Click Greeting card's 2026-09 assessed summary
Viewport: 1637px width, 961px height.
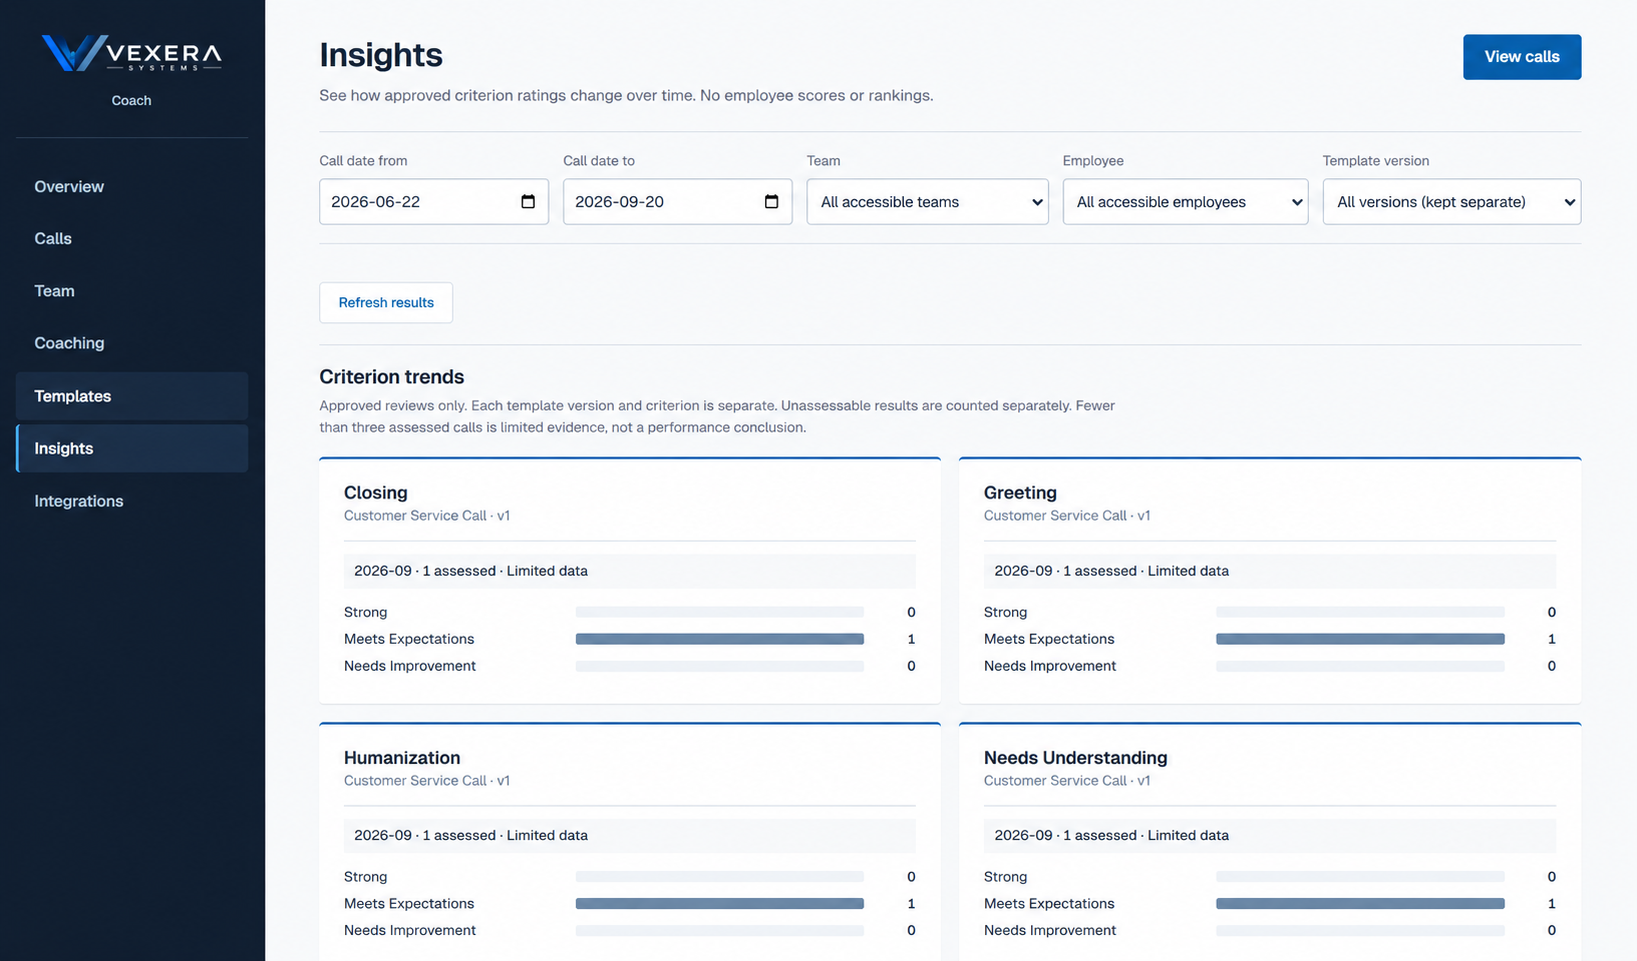click(x=1270, y=571)
